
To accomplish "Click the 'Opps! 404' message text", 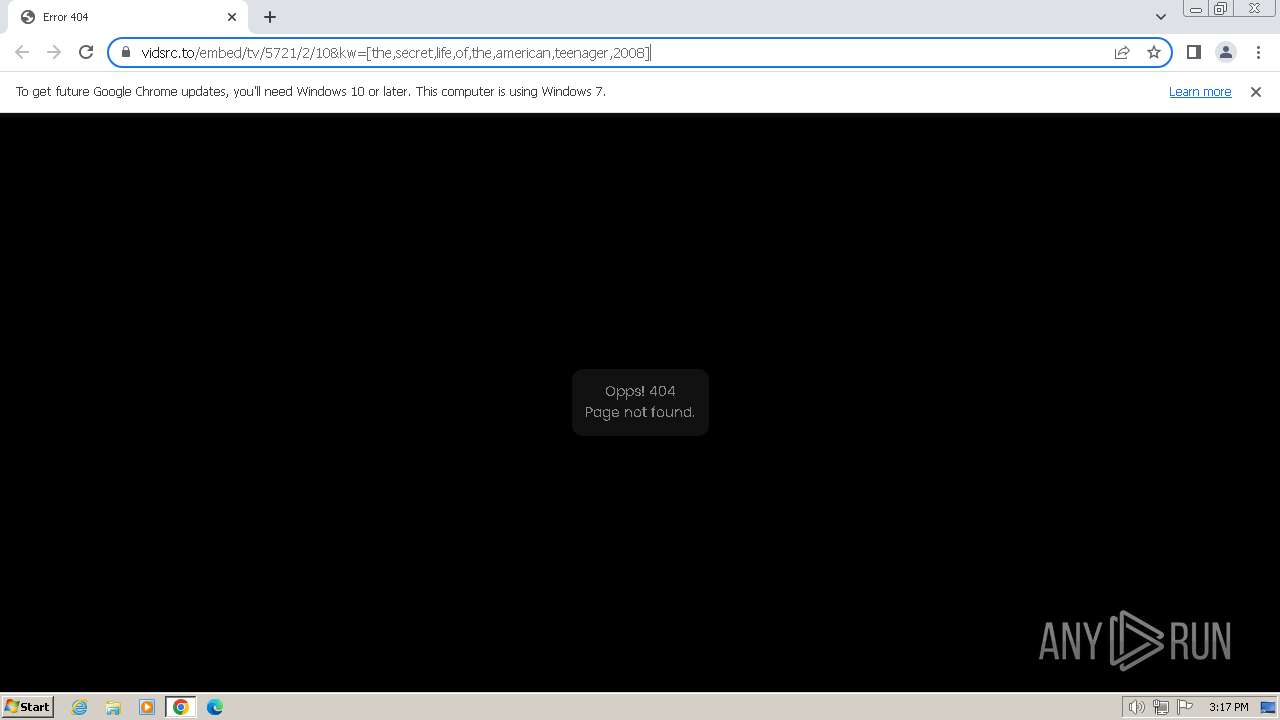I will click(640, 391).
